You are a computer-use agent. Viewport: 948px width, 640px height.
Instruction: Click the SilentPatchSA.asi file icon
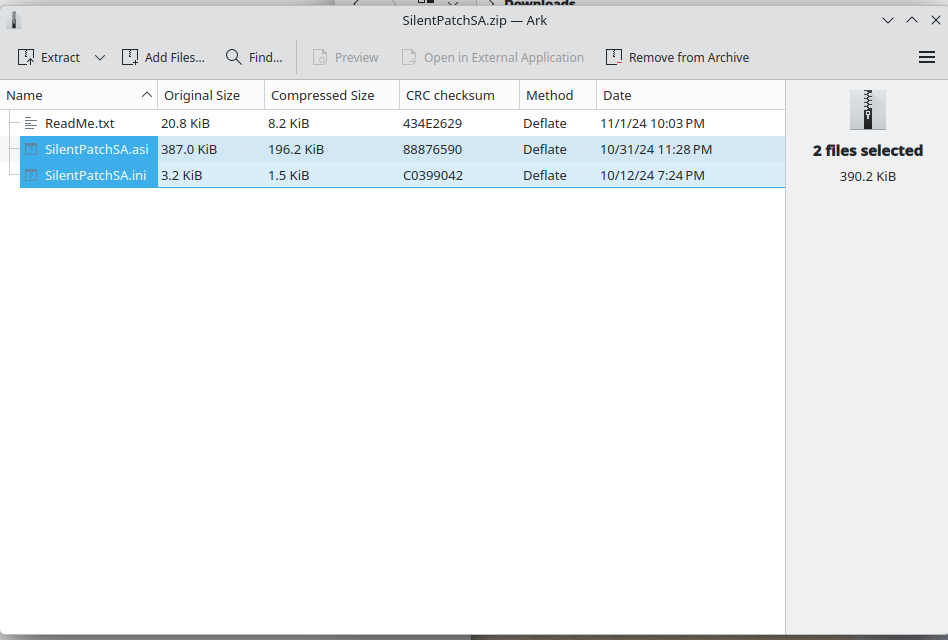click(31, 149)
